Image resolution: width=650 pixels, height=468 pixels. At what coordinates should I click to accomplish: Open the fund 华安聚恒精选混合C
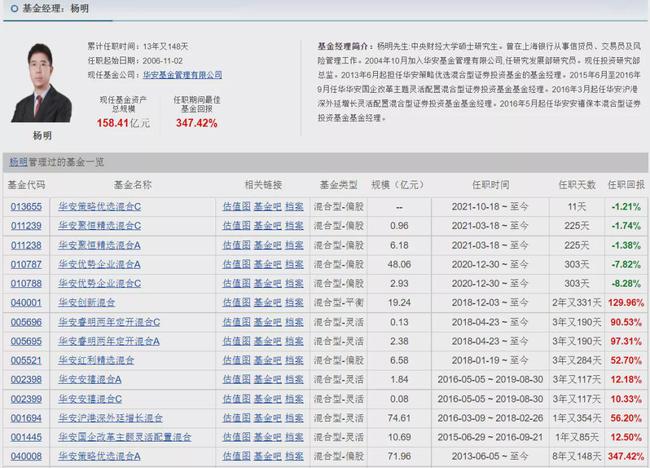click(x=99, y=226)
